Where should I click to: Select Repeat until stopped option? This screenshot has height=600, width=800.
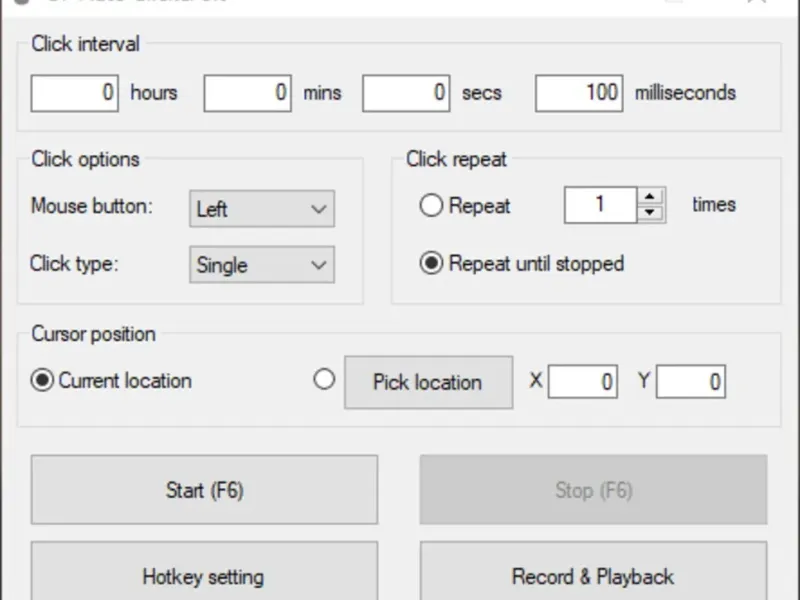[x=431, y=264]
